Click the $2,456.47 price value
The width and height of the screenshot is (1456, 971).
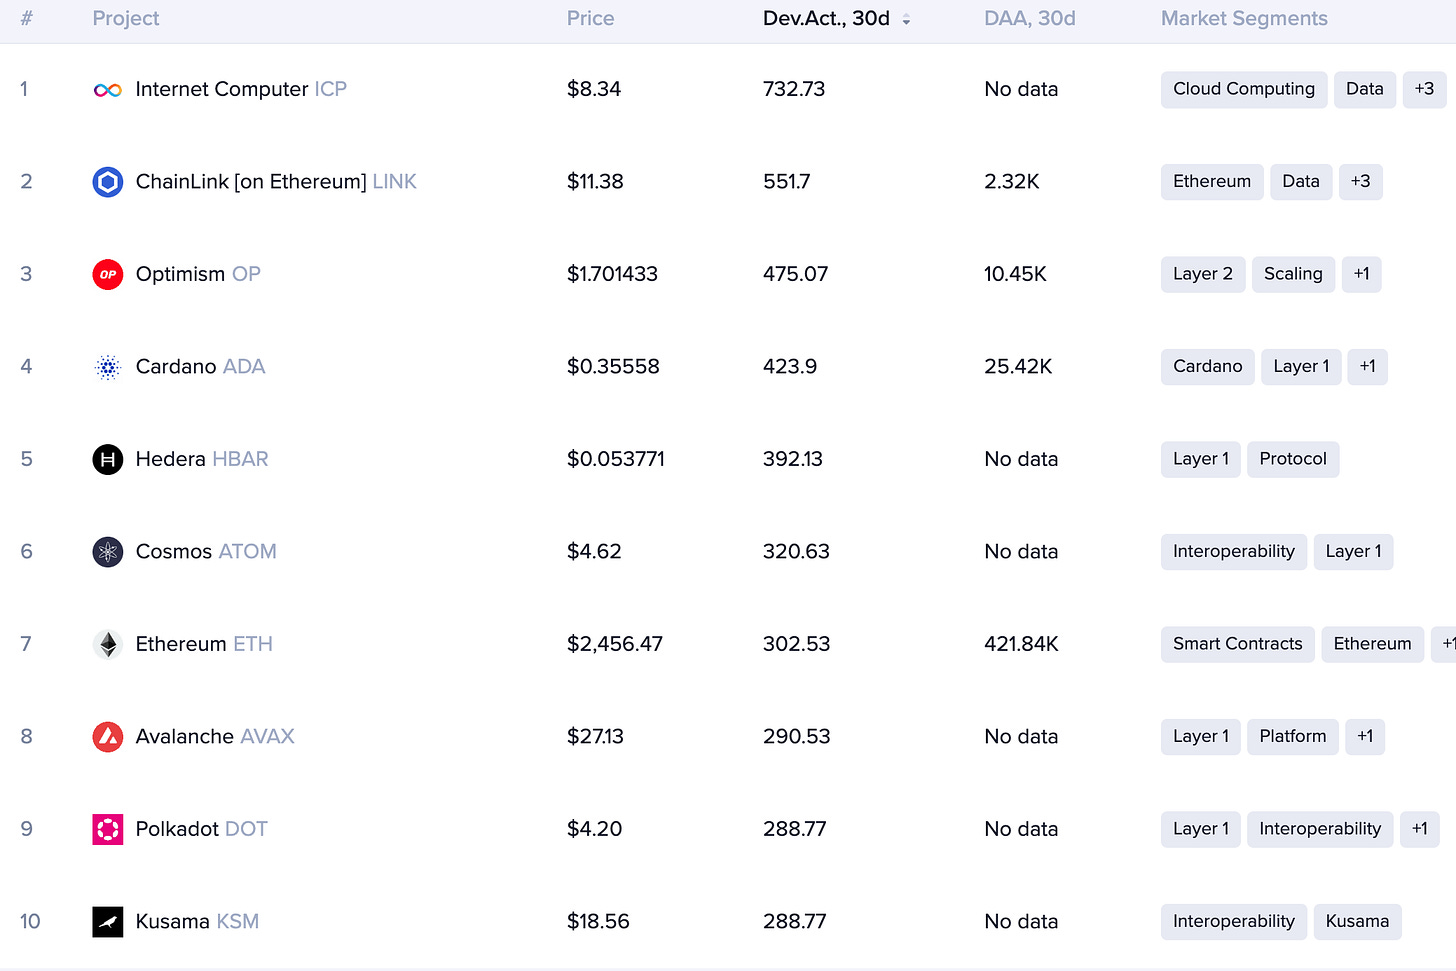(x=615, y=644)
